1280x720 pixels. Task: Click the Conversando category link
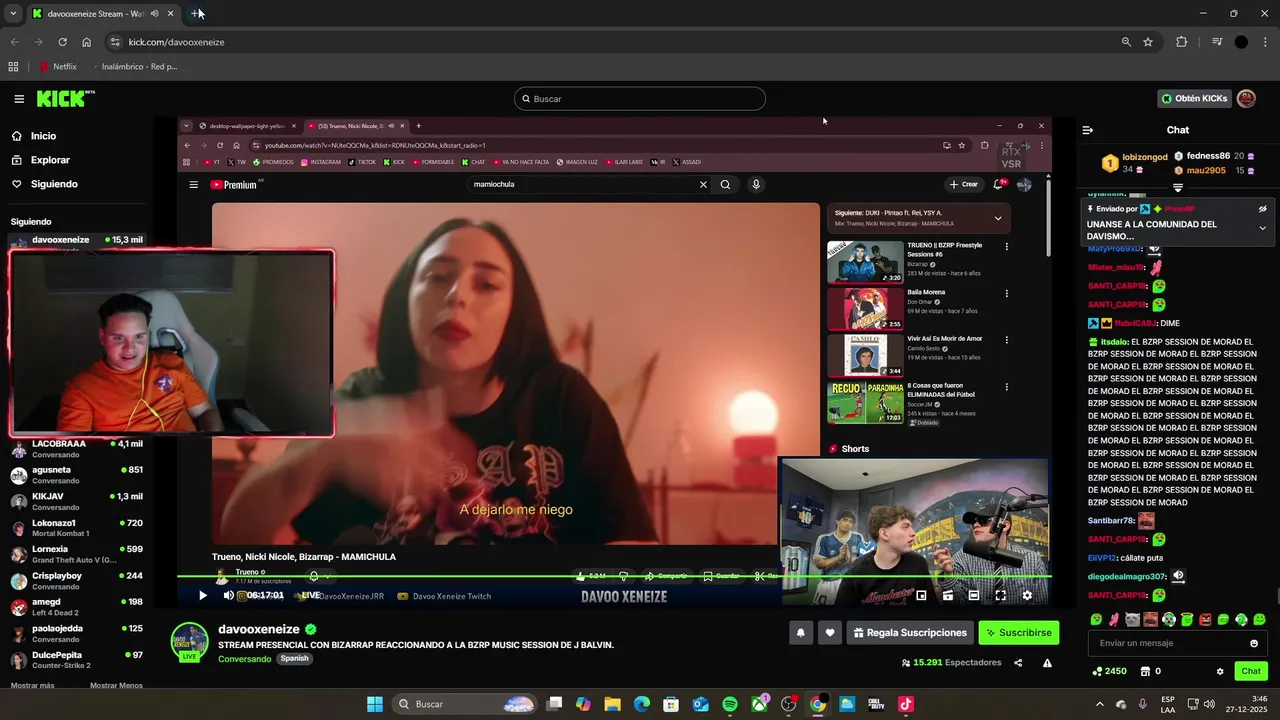click(244, 659)
